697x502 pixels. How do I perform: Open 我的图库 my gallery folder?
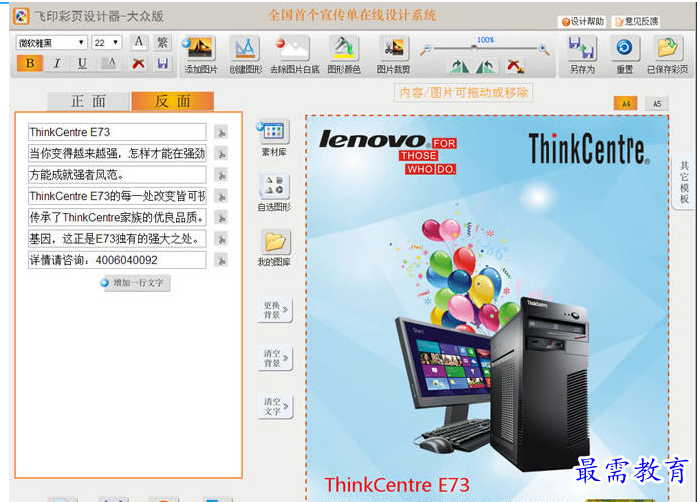click(x=275, y=241)
